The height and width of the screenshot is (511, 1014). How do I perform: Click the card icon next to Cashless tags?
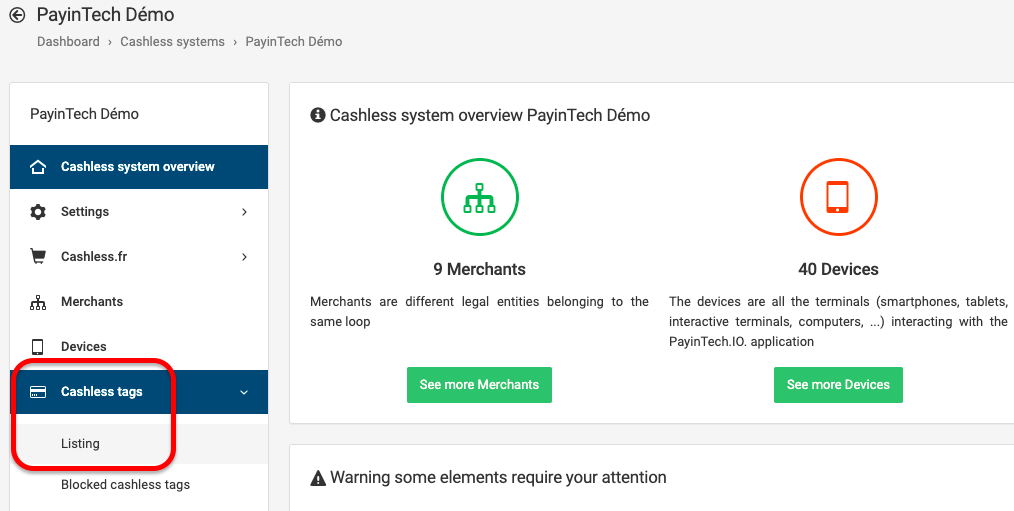tap(38, 392)
